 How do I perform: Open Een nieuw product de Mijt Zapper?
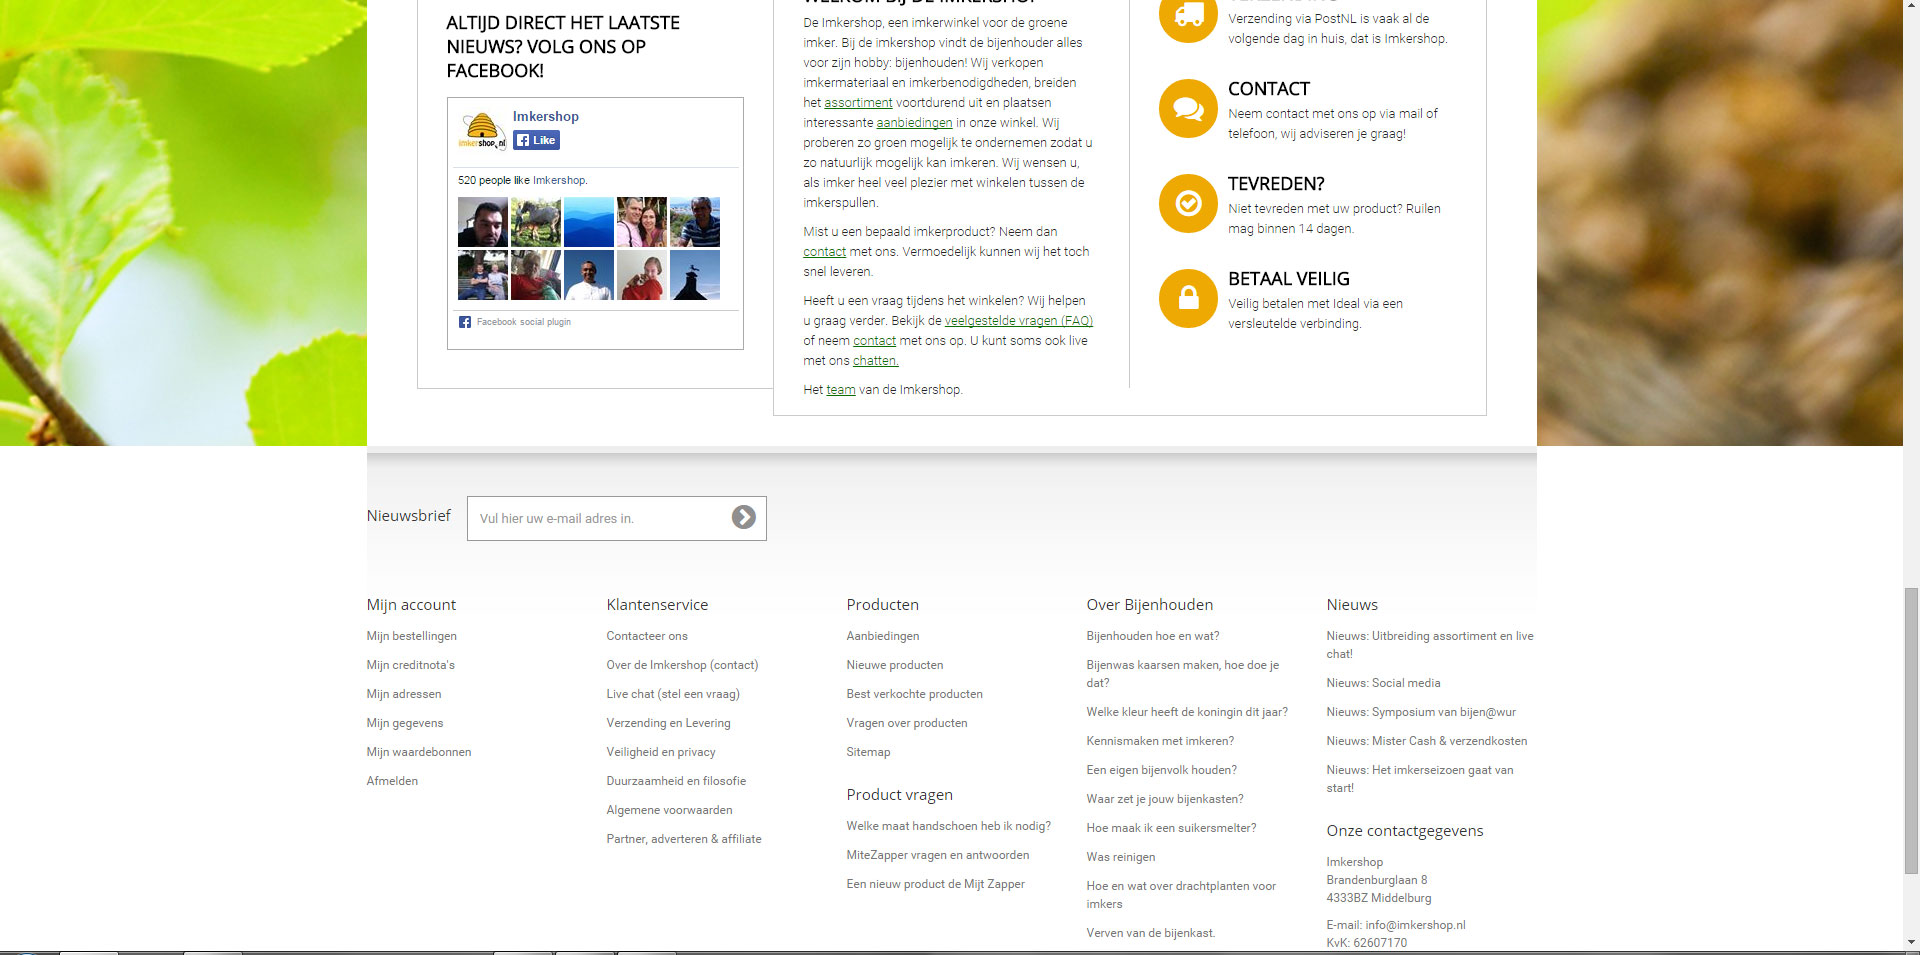click(936, 884)
